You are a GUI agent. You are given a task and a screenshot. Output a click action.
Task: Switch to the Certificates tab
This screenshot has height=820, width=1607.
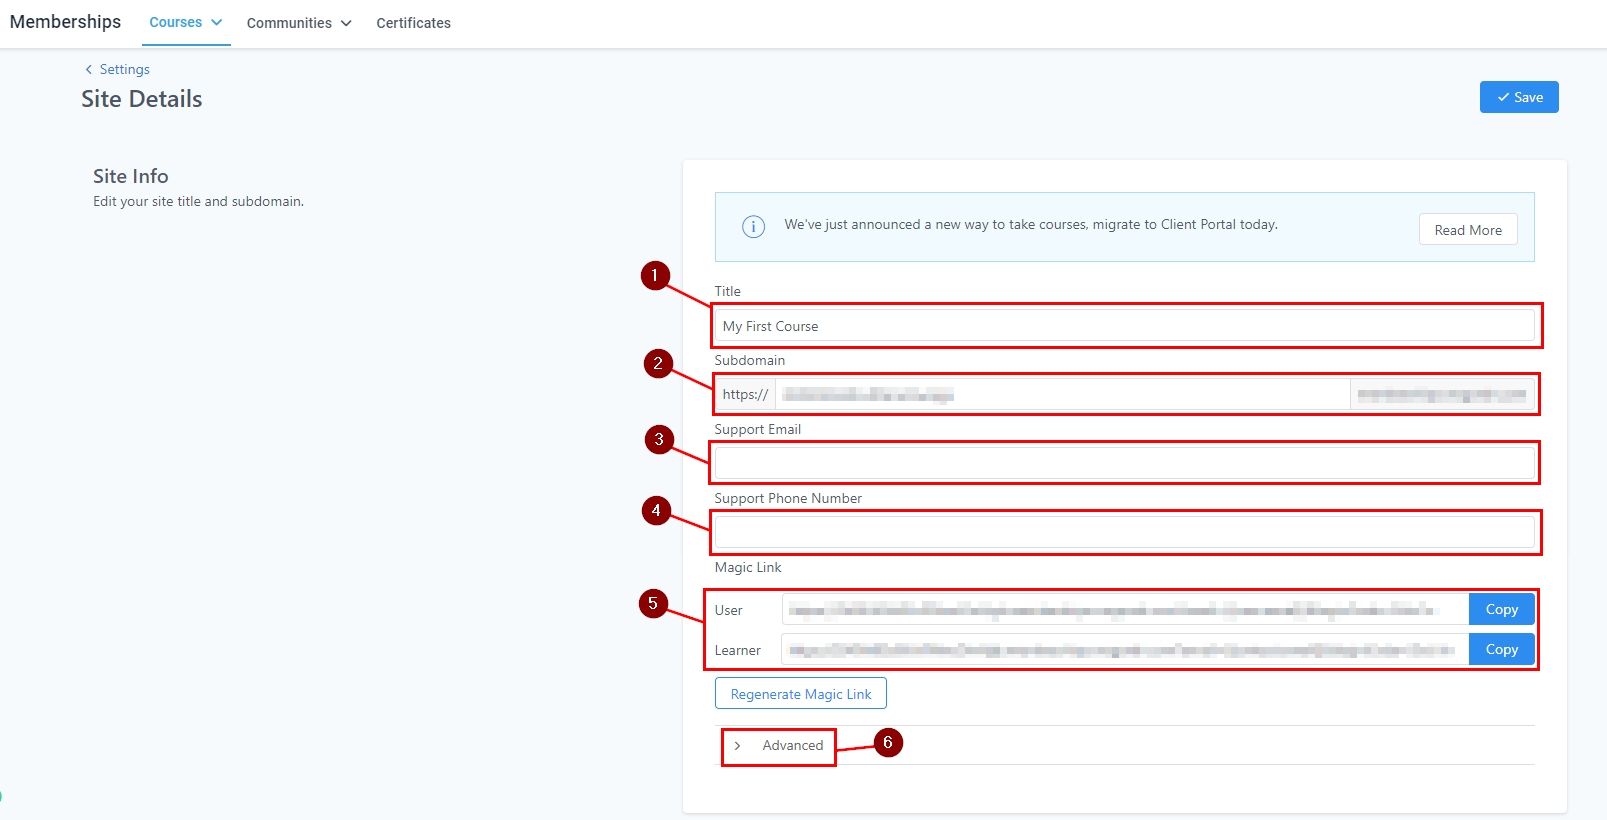pyautogui.click(x=413, y=23)
